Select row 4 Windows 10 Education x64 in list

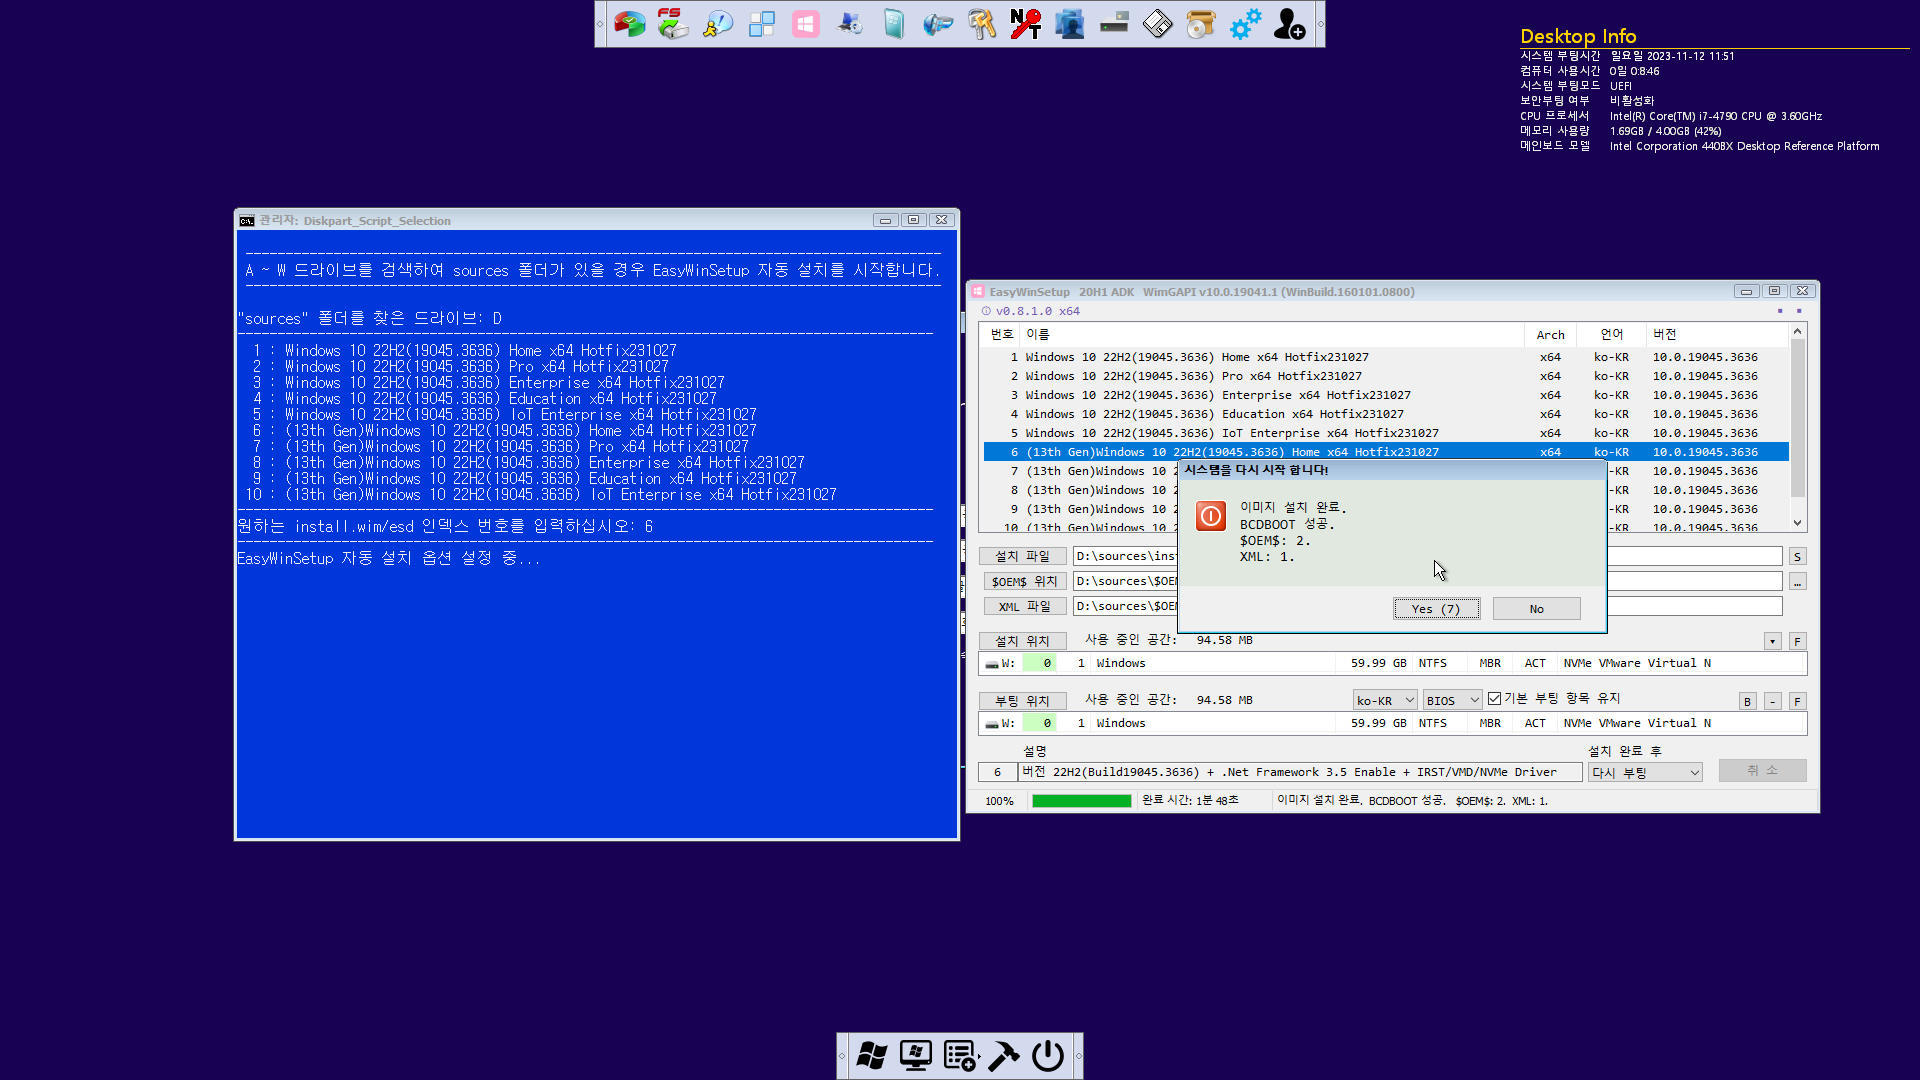pyautogui.click(x=1386, y=414)
